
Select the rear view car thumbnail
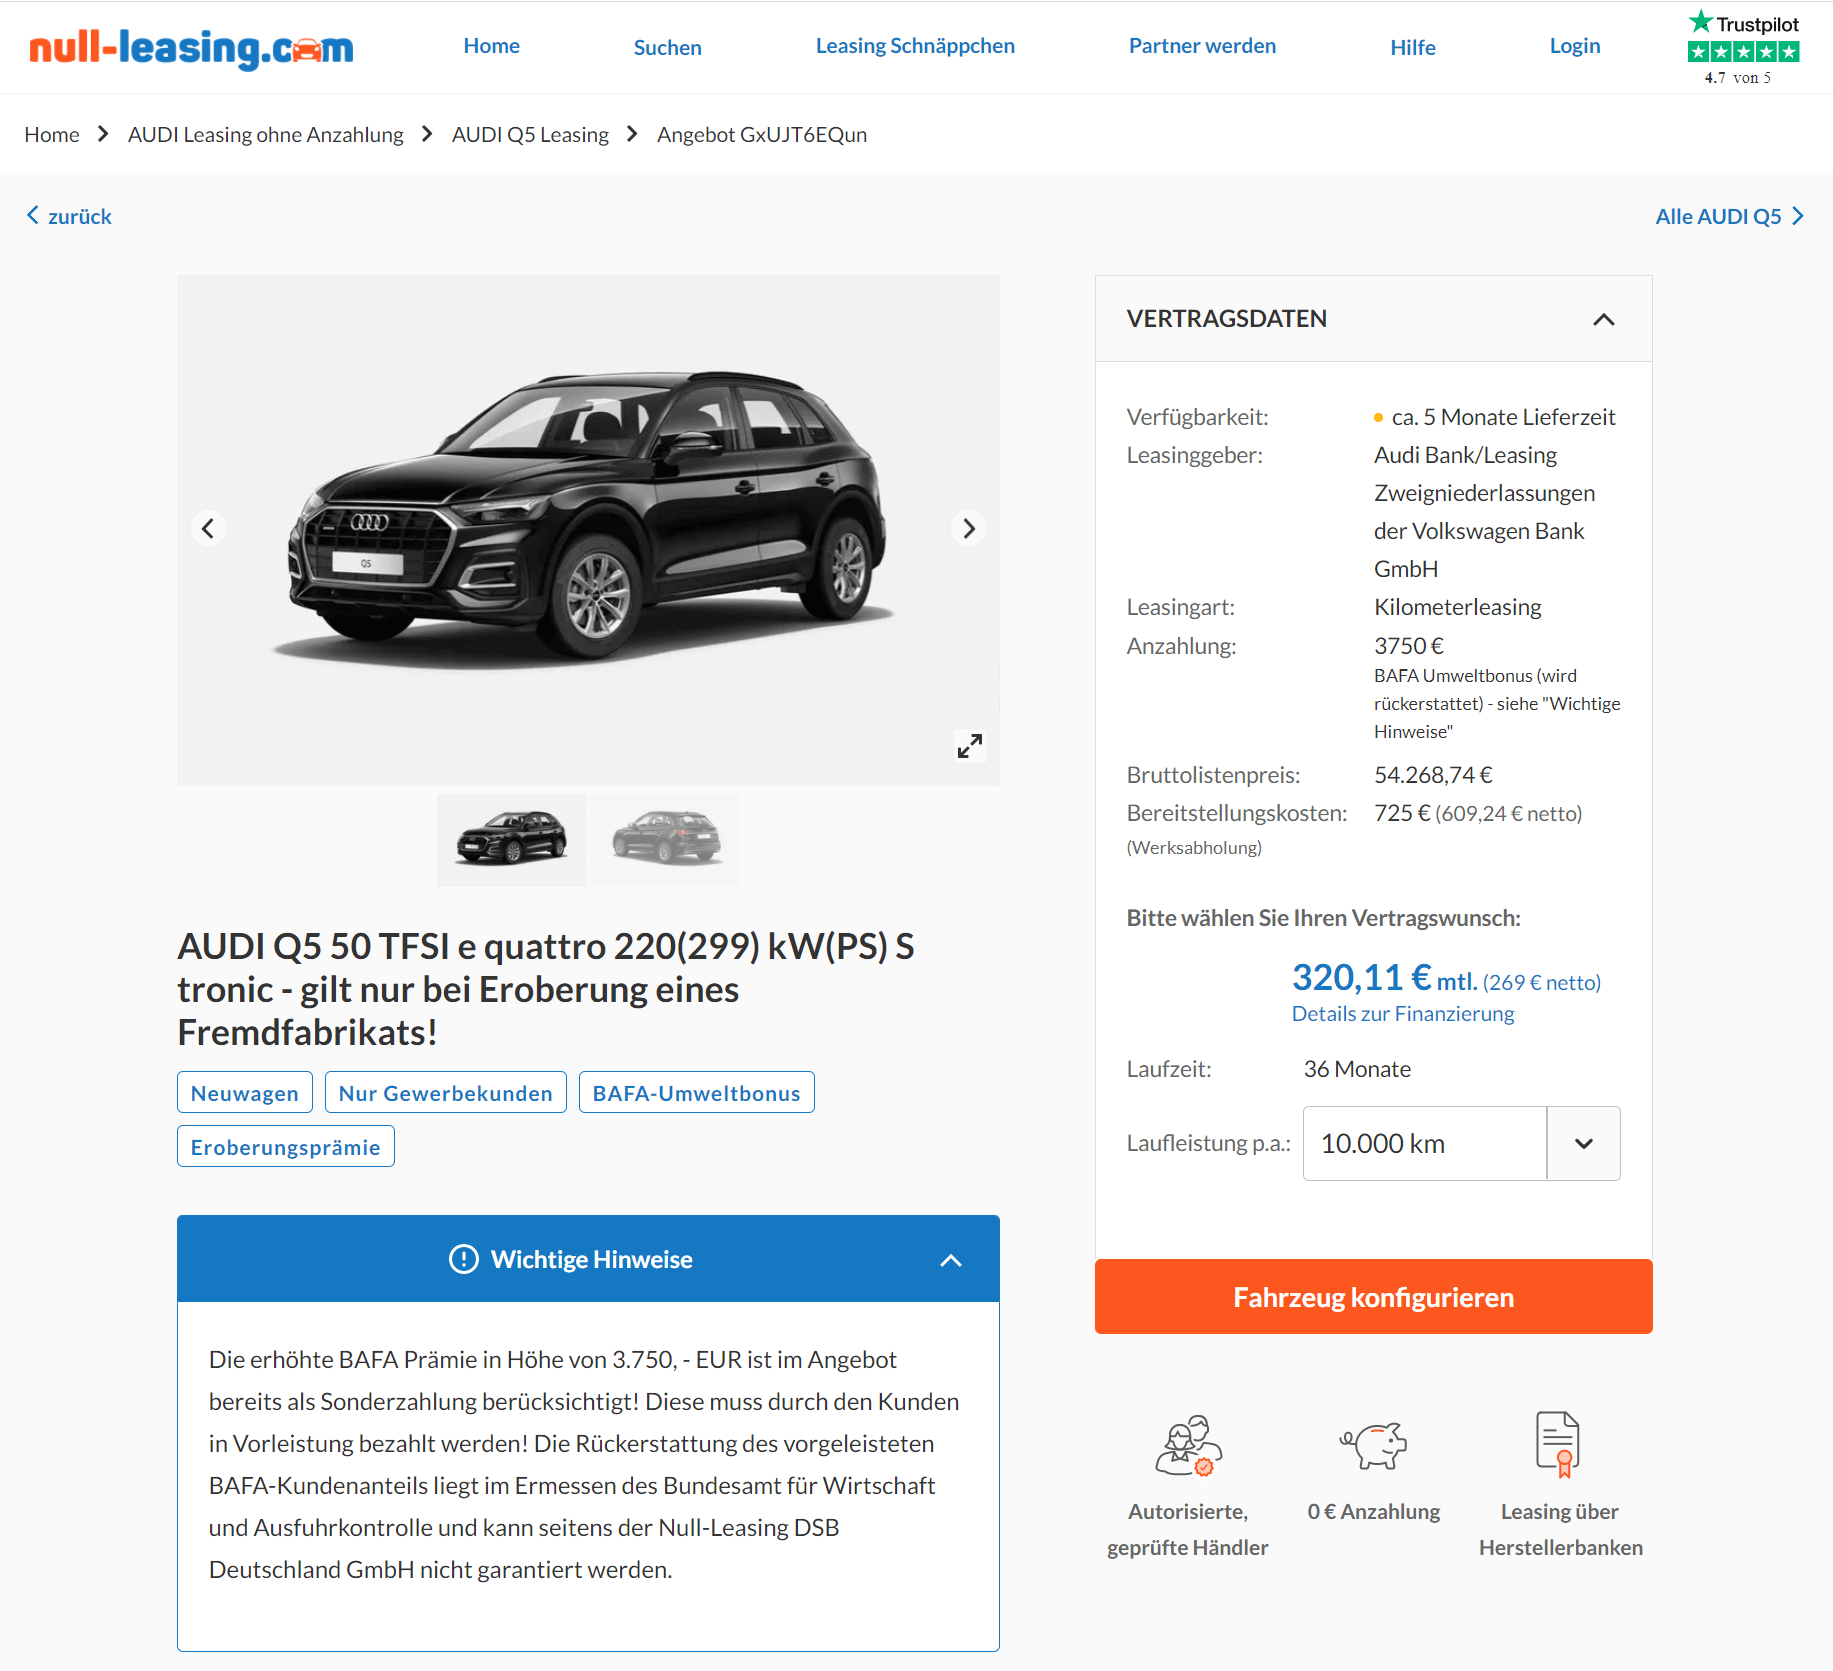click(x=665, y=839)
